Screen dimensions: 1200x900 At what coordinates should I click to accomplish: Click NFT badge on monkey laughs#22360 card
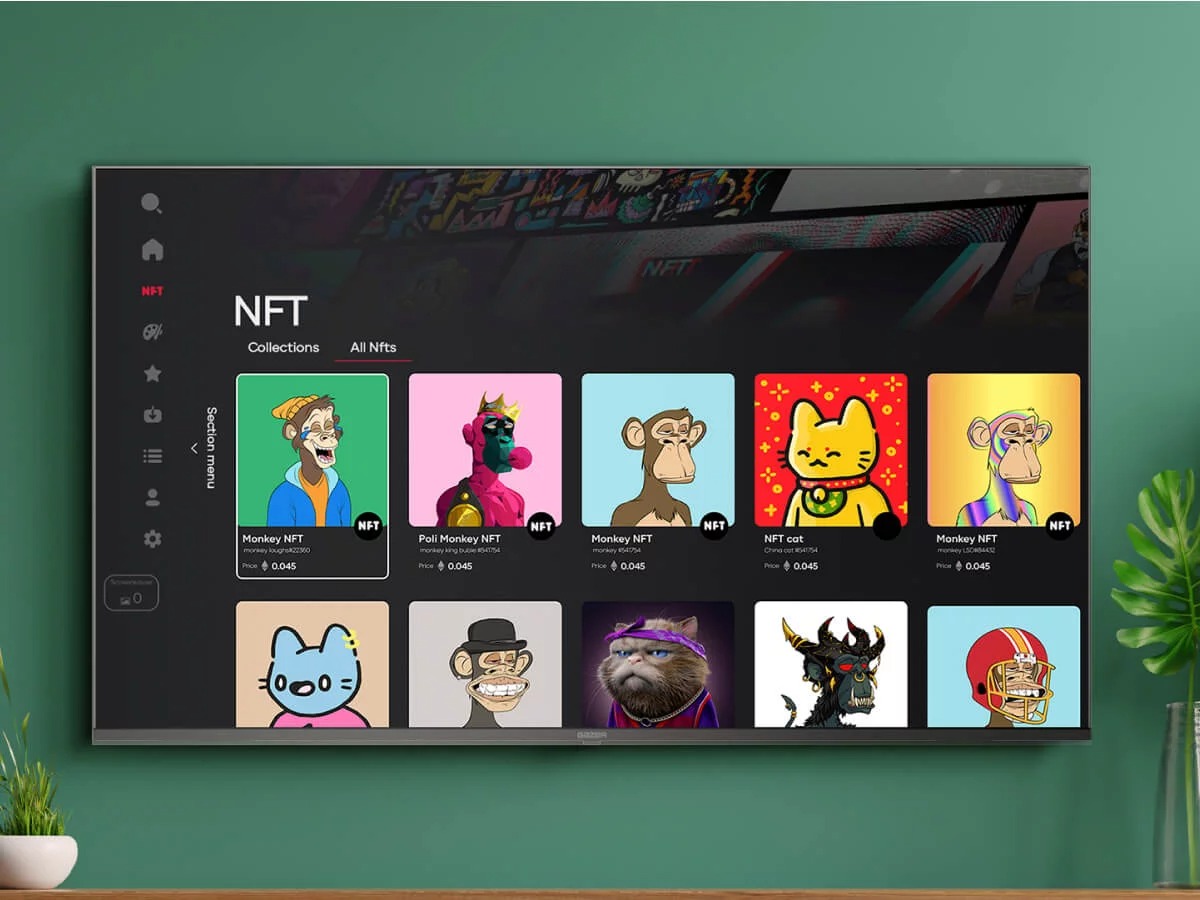tap(369, 525)
